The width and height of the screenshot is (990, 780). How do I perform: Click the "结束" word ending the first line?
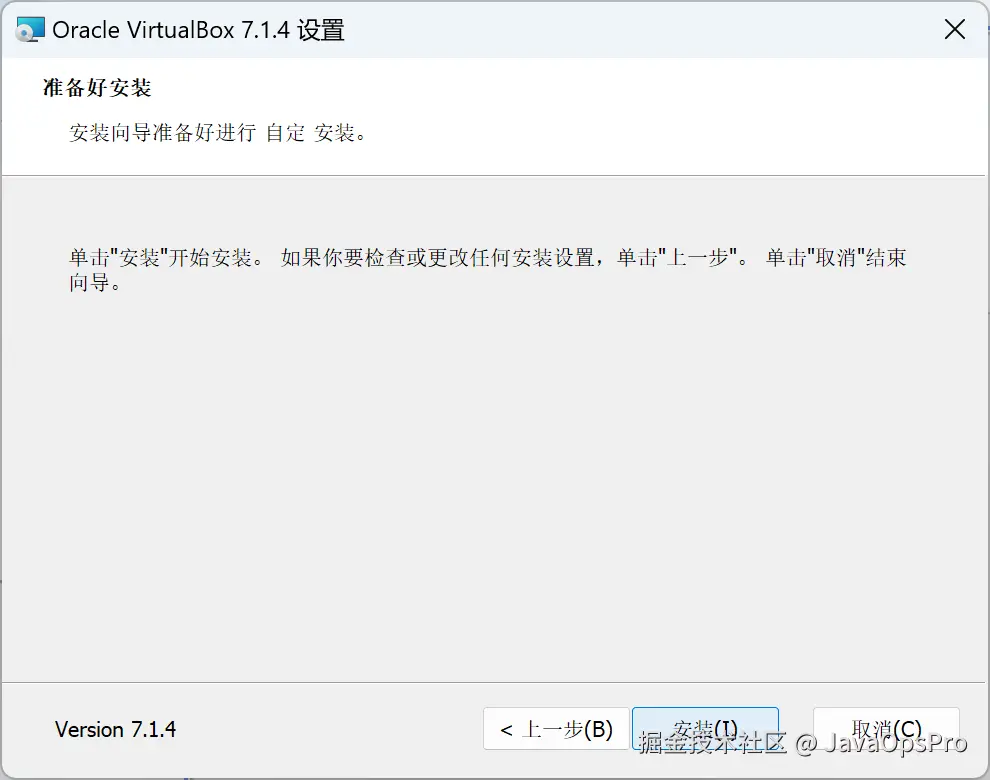(886, 258)
